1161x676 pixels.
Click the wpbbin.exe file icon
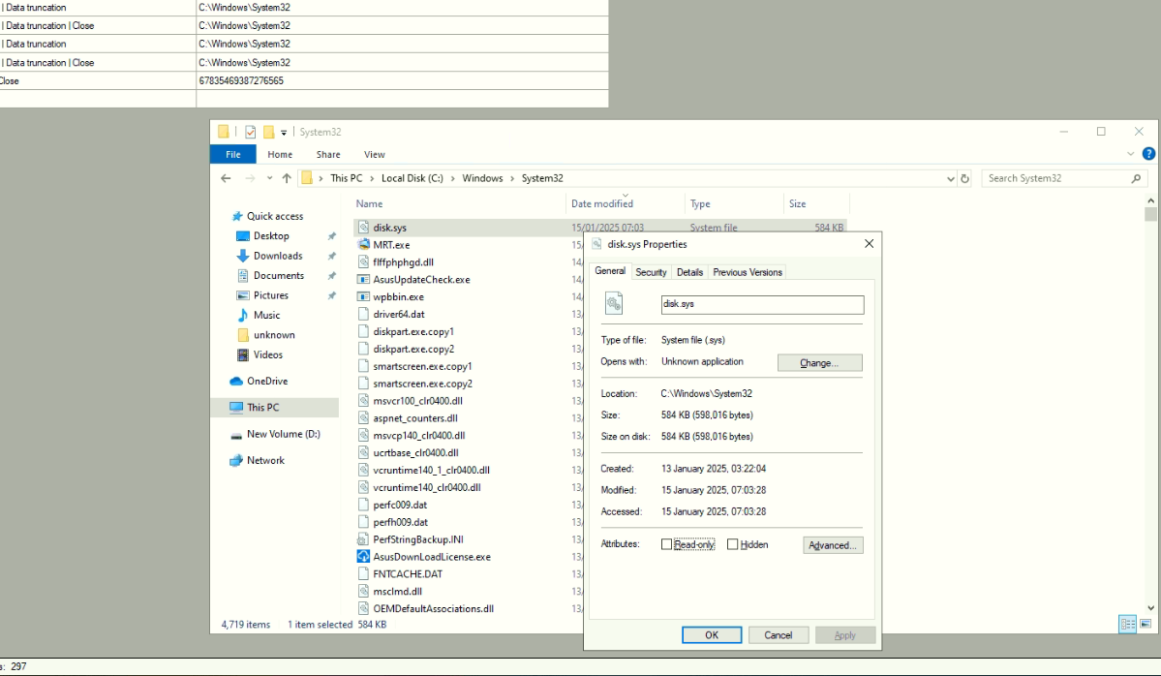click(363, 296)
